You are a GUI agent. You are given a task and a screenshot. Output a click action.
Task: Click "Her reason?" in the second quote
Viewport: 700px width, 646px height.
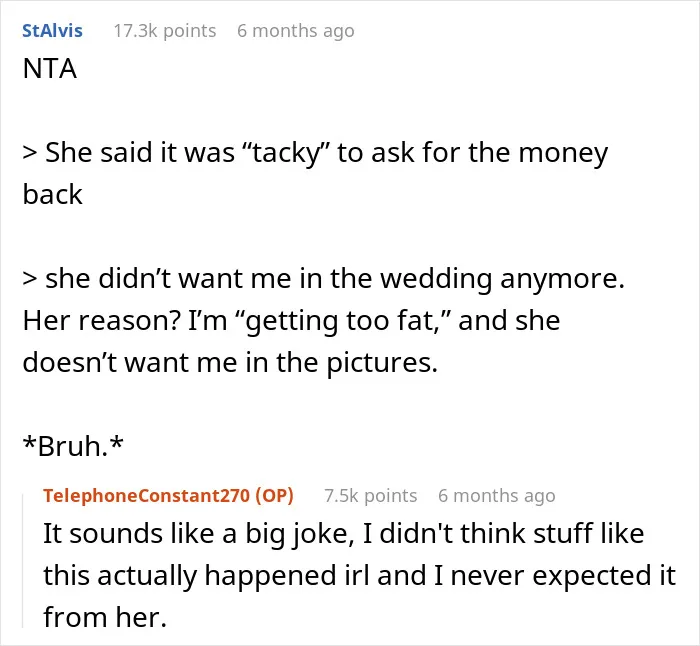[x=102, y=321]
